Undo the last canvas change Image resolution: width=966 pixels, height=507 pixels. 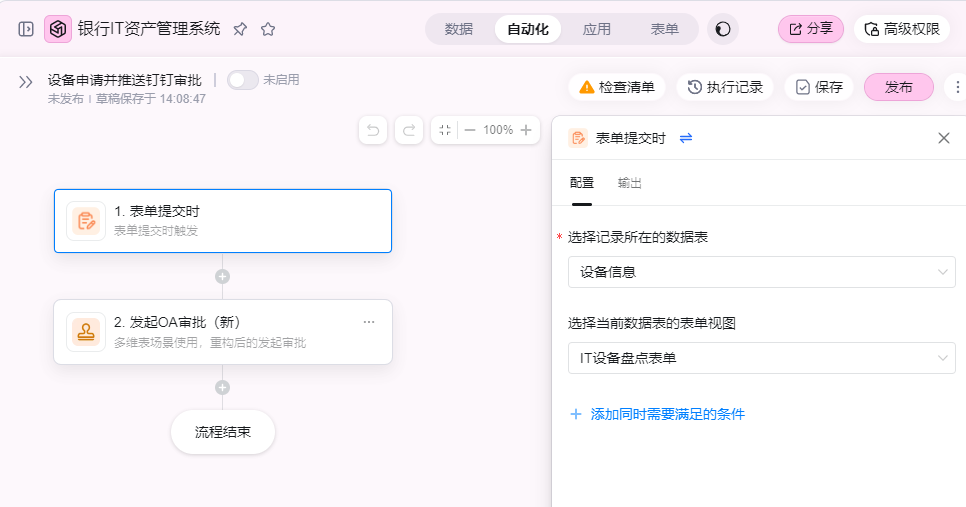point(373,130)
